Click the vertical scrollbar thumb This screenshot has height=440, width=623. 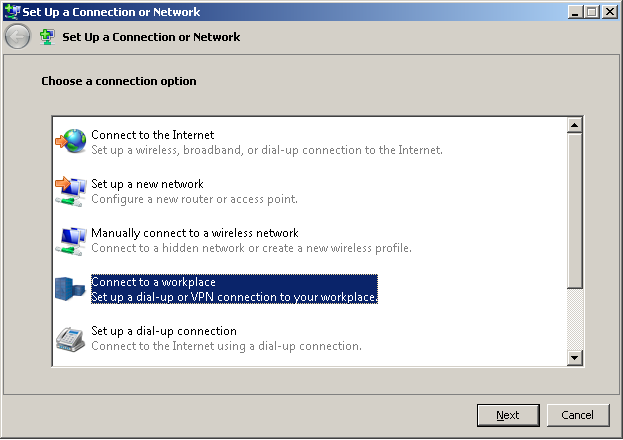[x=575, y=211]
